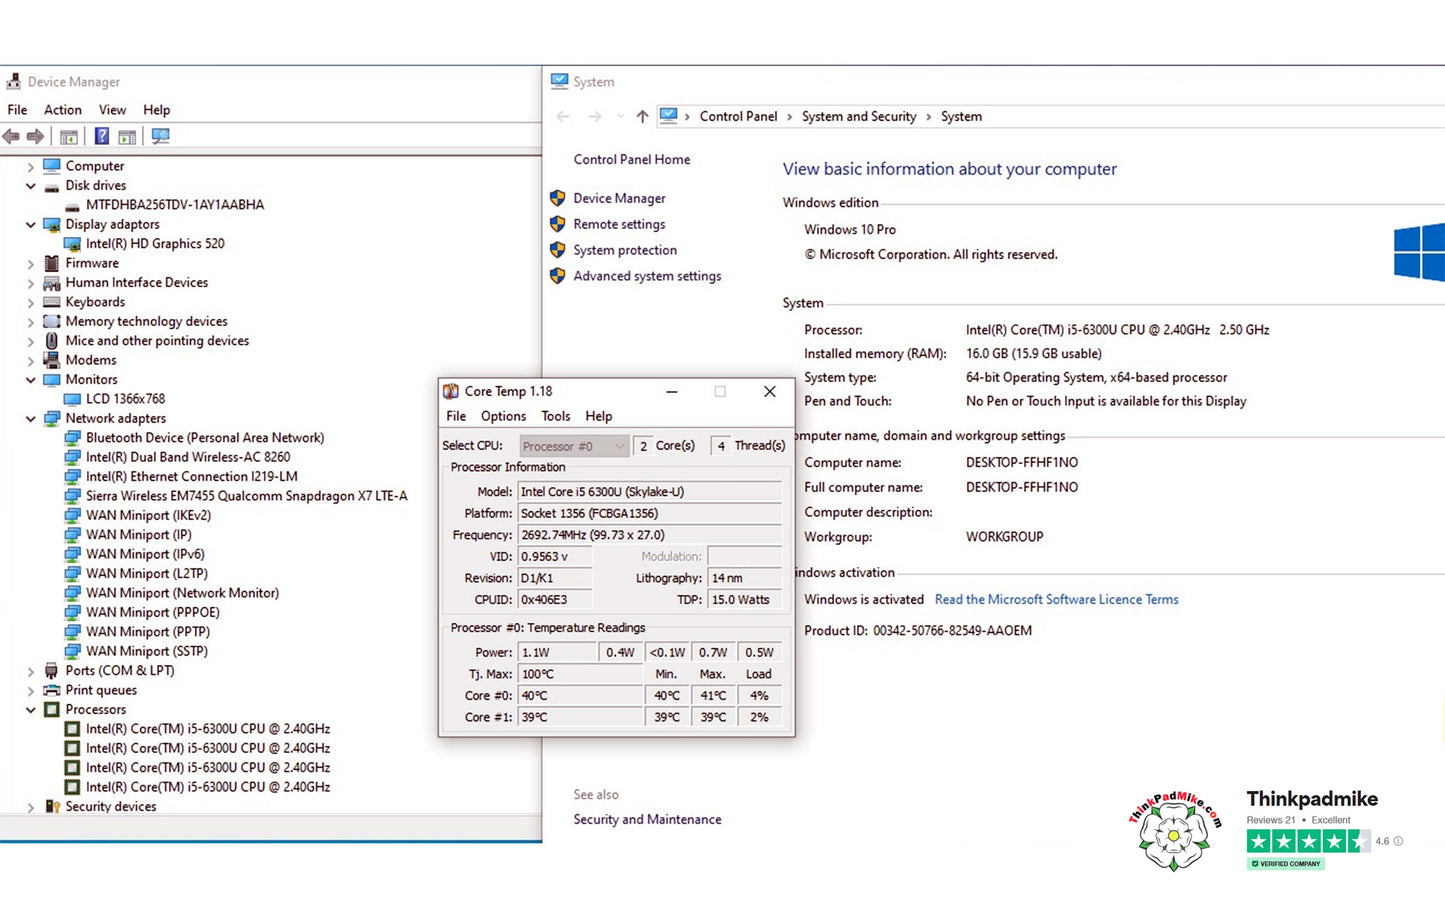Click the phone icon beside Modems

52,360
